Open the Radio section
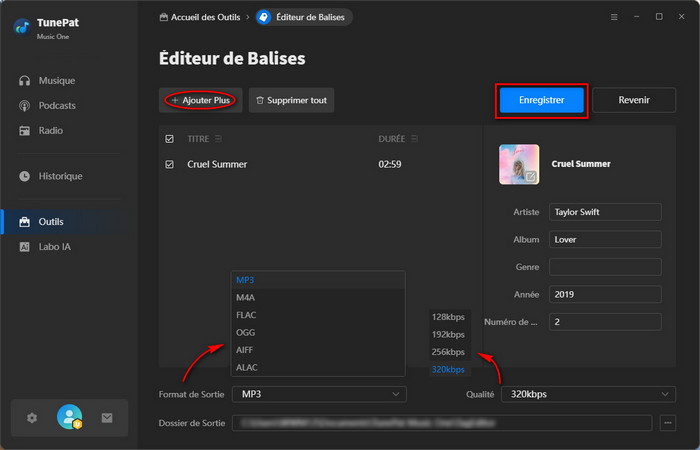 tap(50, 131)
